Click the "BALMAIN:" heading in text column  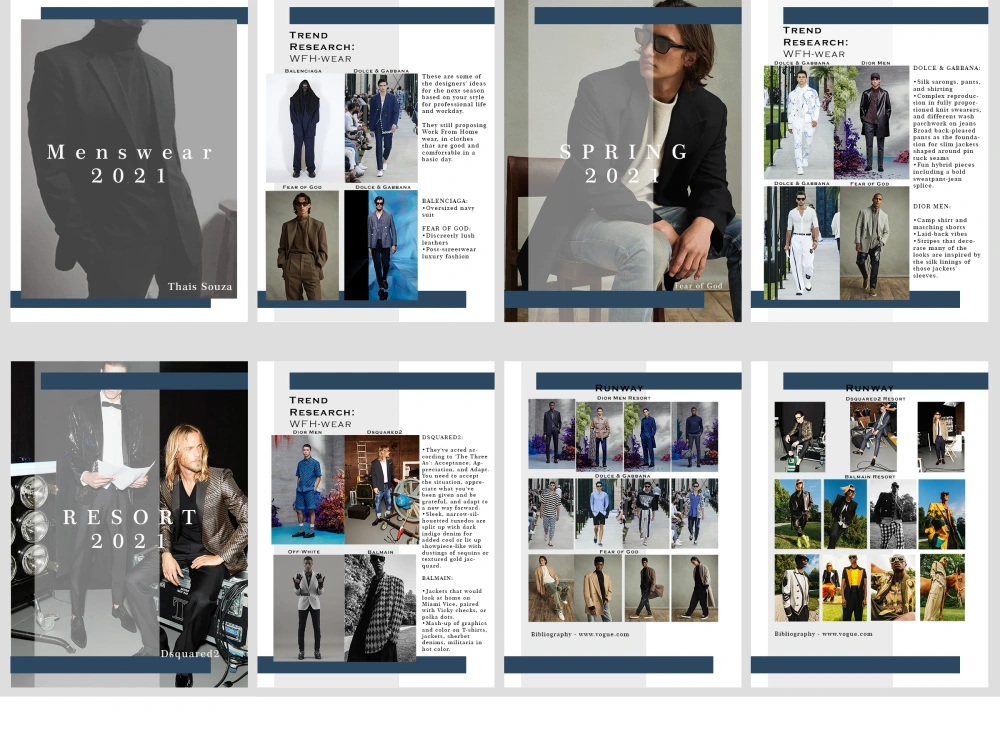(x=437, y=578)
